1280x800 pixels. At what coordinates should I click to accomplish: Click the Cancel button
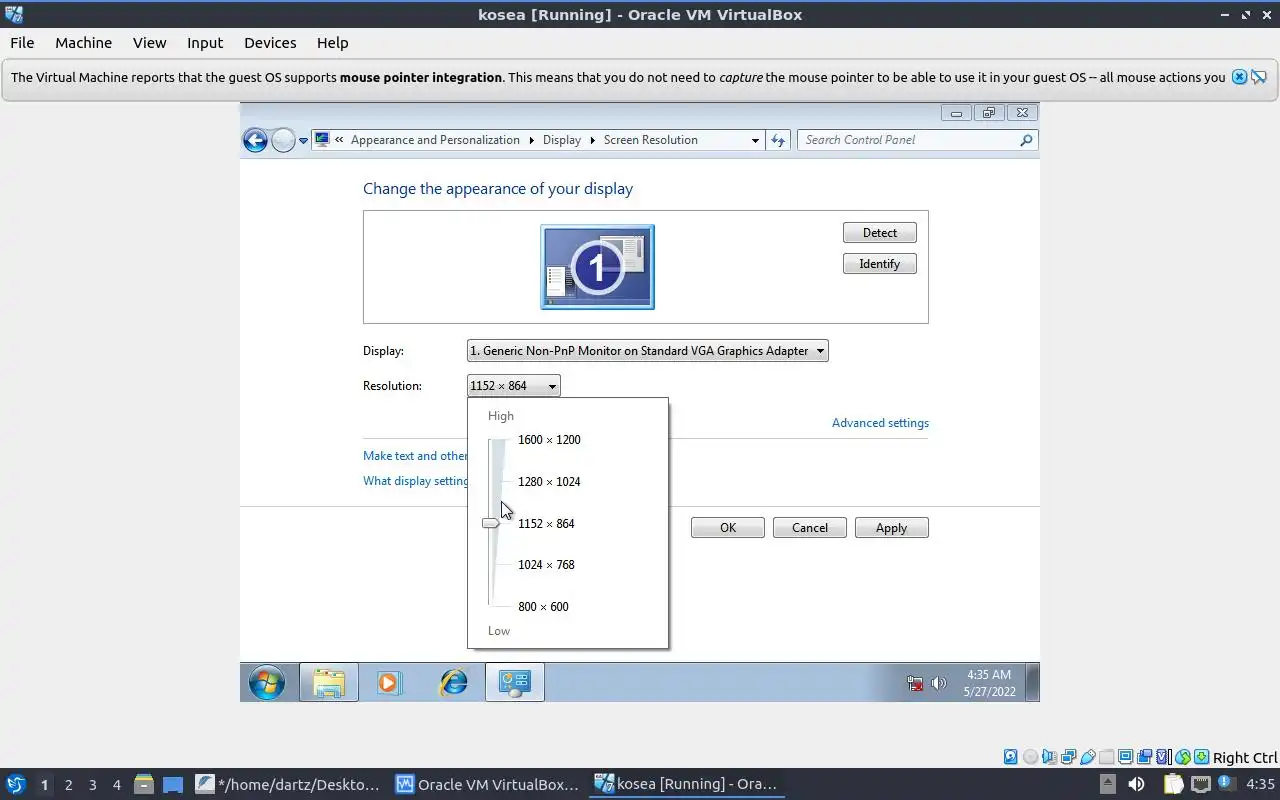click(x=810, y=528)
